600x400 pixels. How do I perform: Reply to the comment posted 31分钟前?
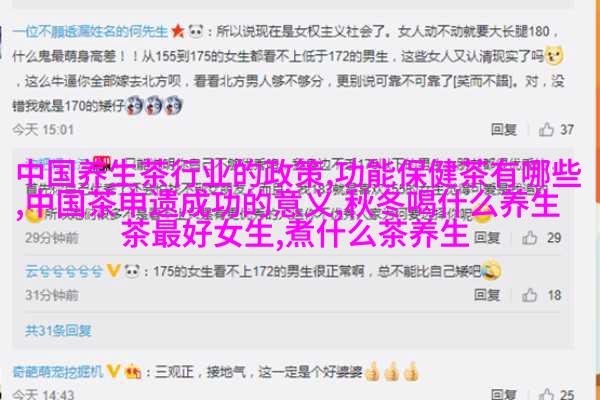point(487,295)
